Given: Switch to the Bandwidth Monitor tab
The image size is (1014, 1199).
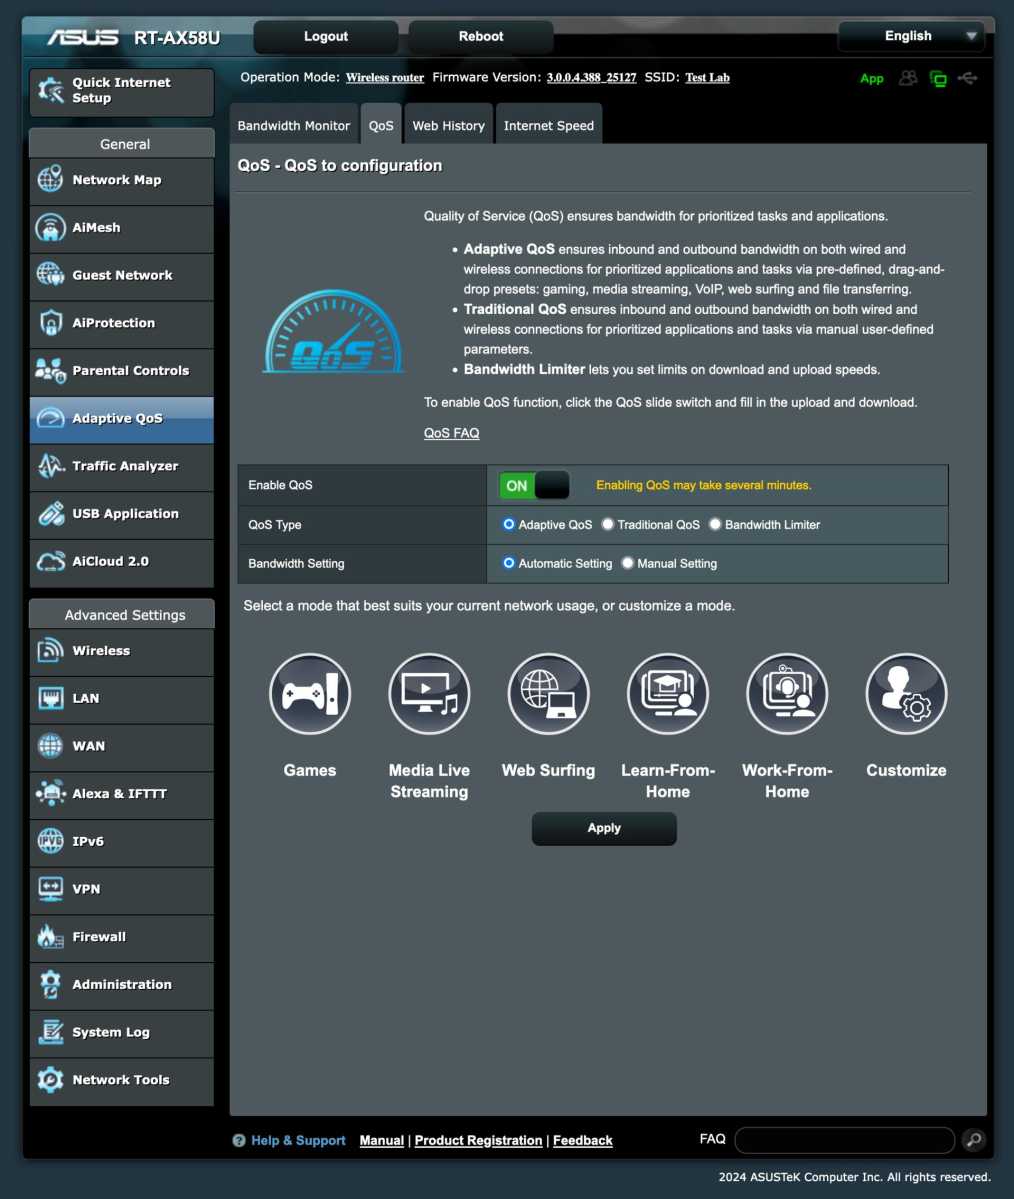Looking at the screenshot, I should click(x=294, y=125).
